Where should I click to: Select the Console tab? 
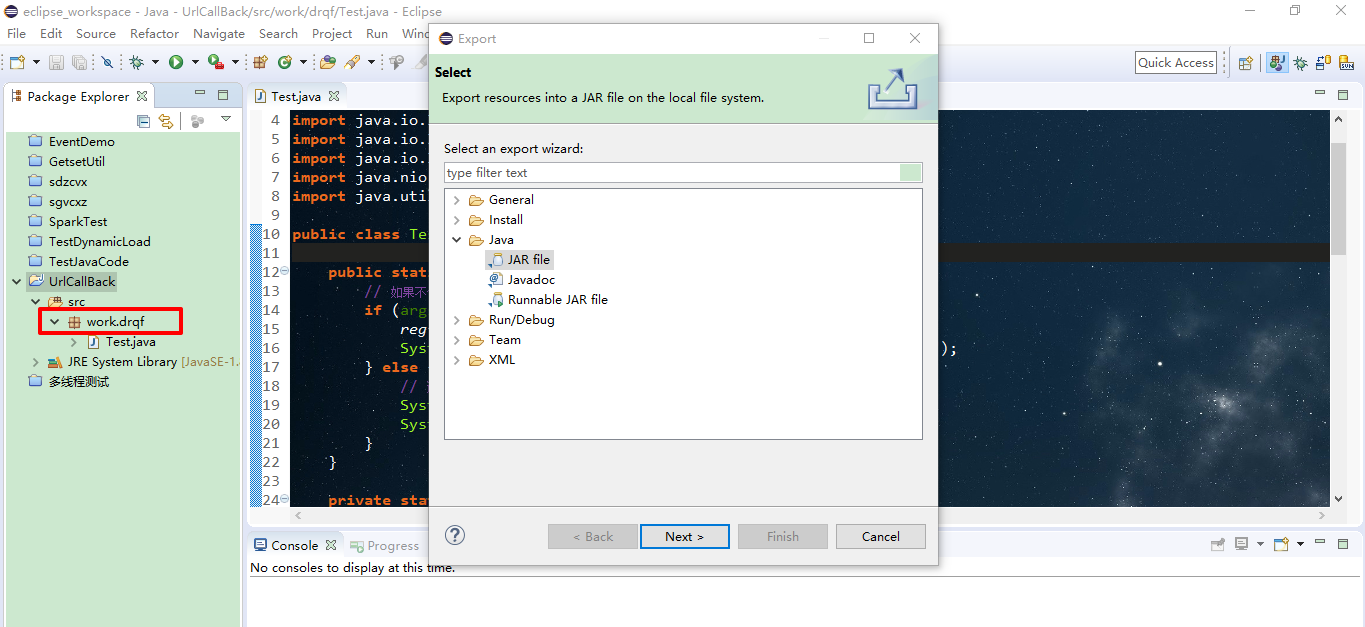295,545
